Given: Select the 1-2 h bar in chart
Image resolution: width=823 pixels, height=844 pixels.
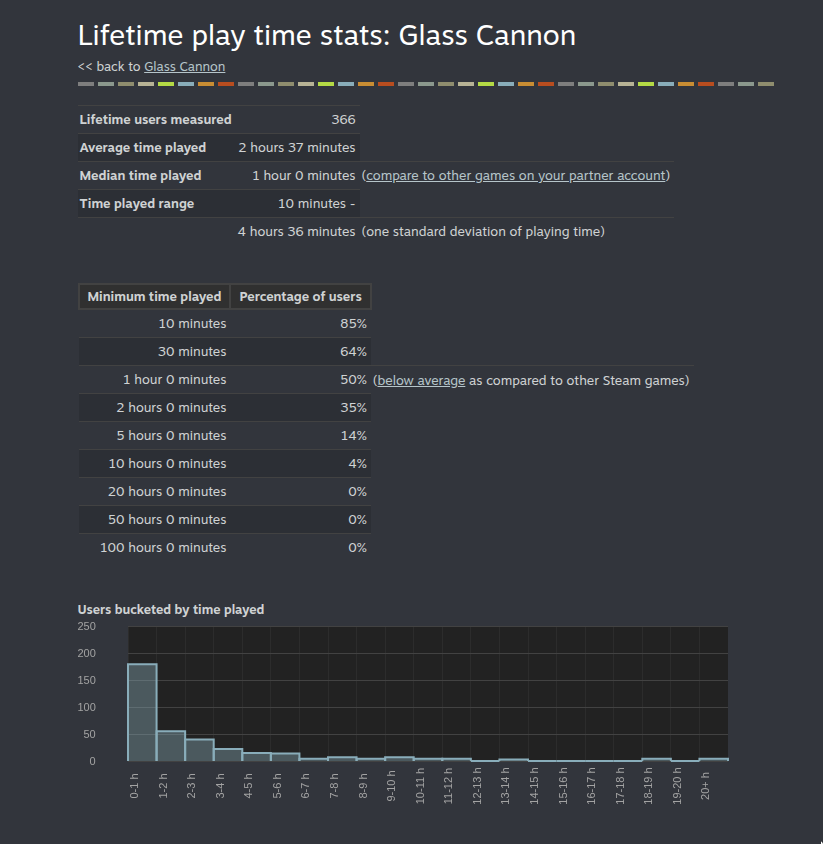Looking at the screenshot, I should pos(171,746).
